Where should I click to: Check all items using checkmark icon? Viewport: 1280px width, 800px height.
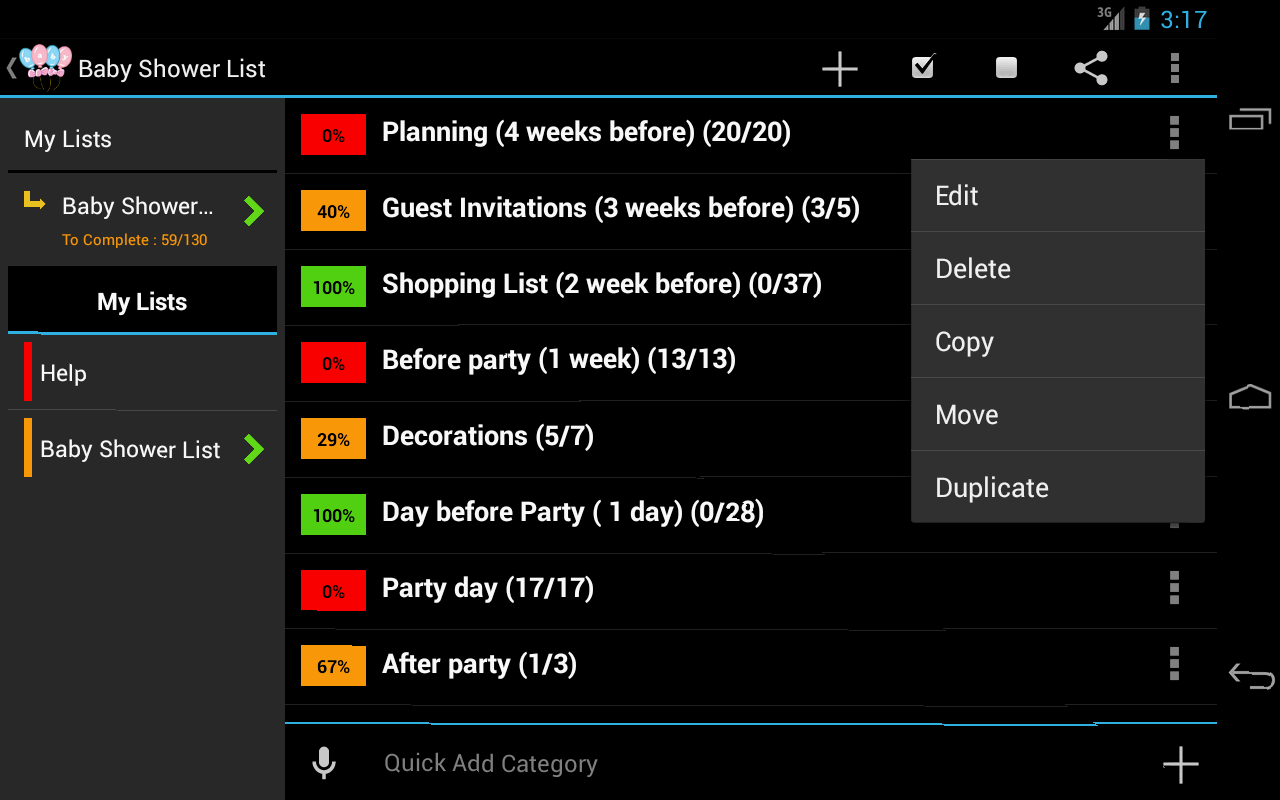click(923, 68)
